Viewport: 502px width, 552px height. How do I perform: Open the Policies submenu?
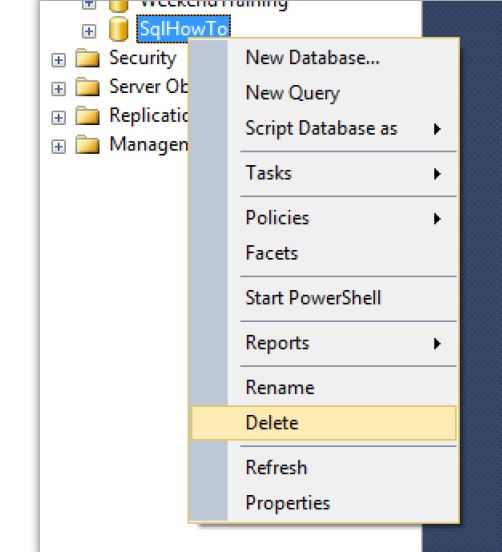[324, 218]
